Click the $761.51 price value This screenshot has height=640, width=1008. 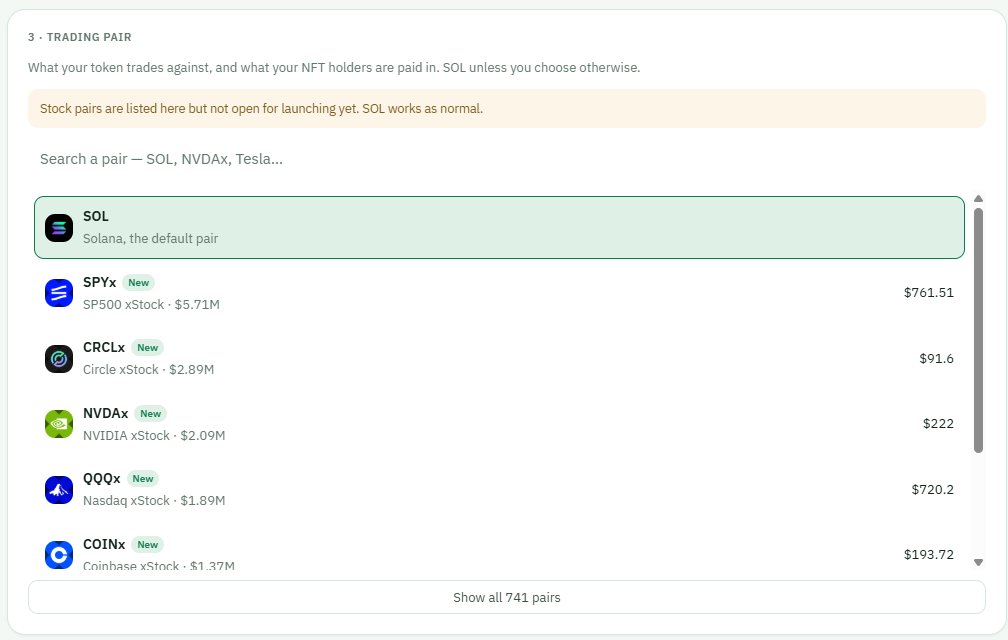coord(928,293)
